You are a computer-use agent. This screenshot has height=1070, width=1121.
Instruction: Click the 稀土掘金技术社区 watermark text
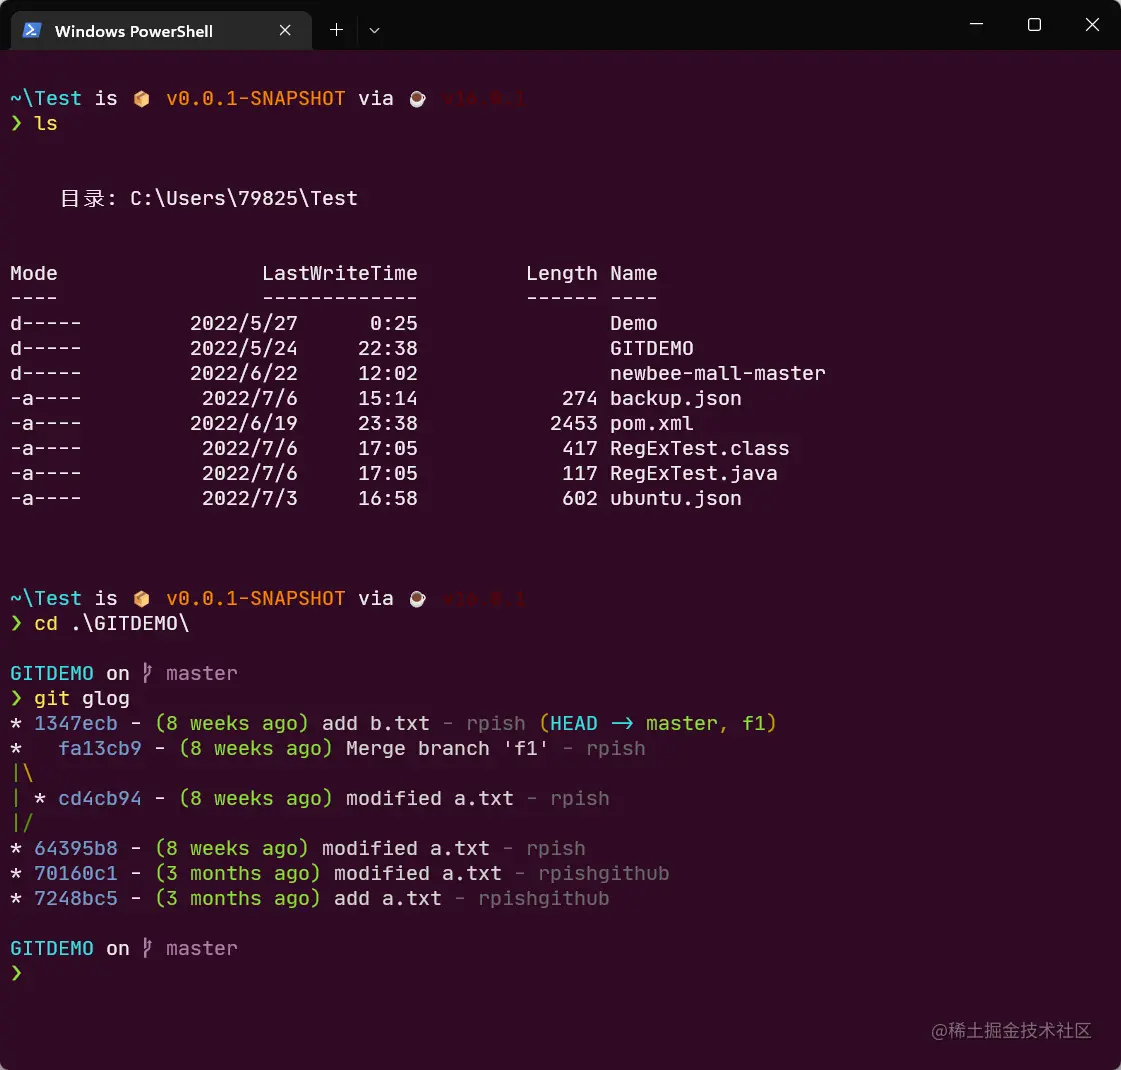1011,1031
